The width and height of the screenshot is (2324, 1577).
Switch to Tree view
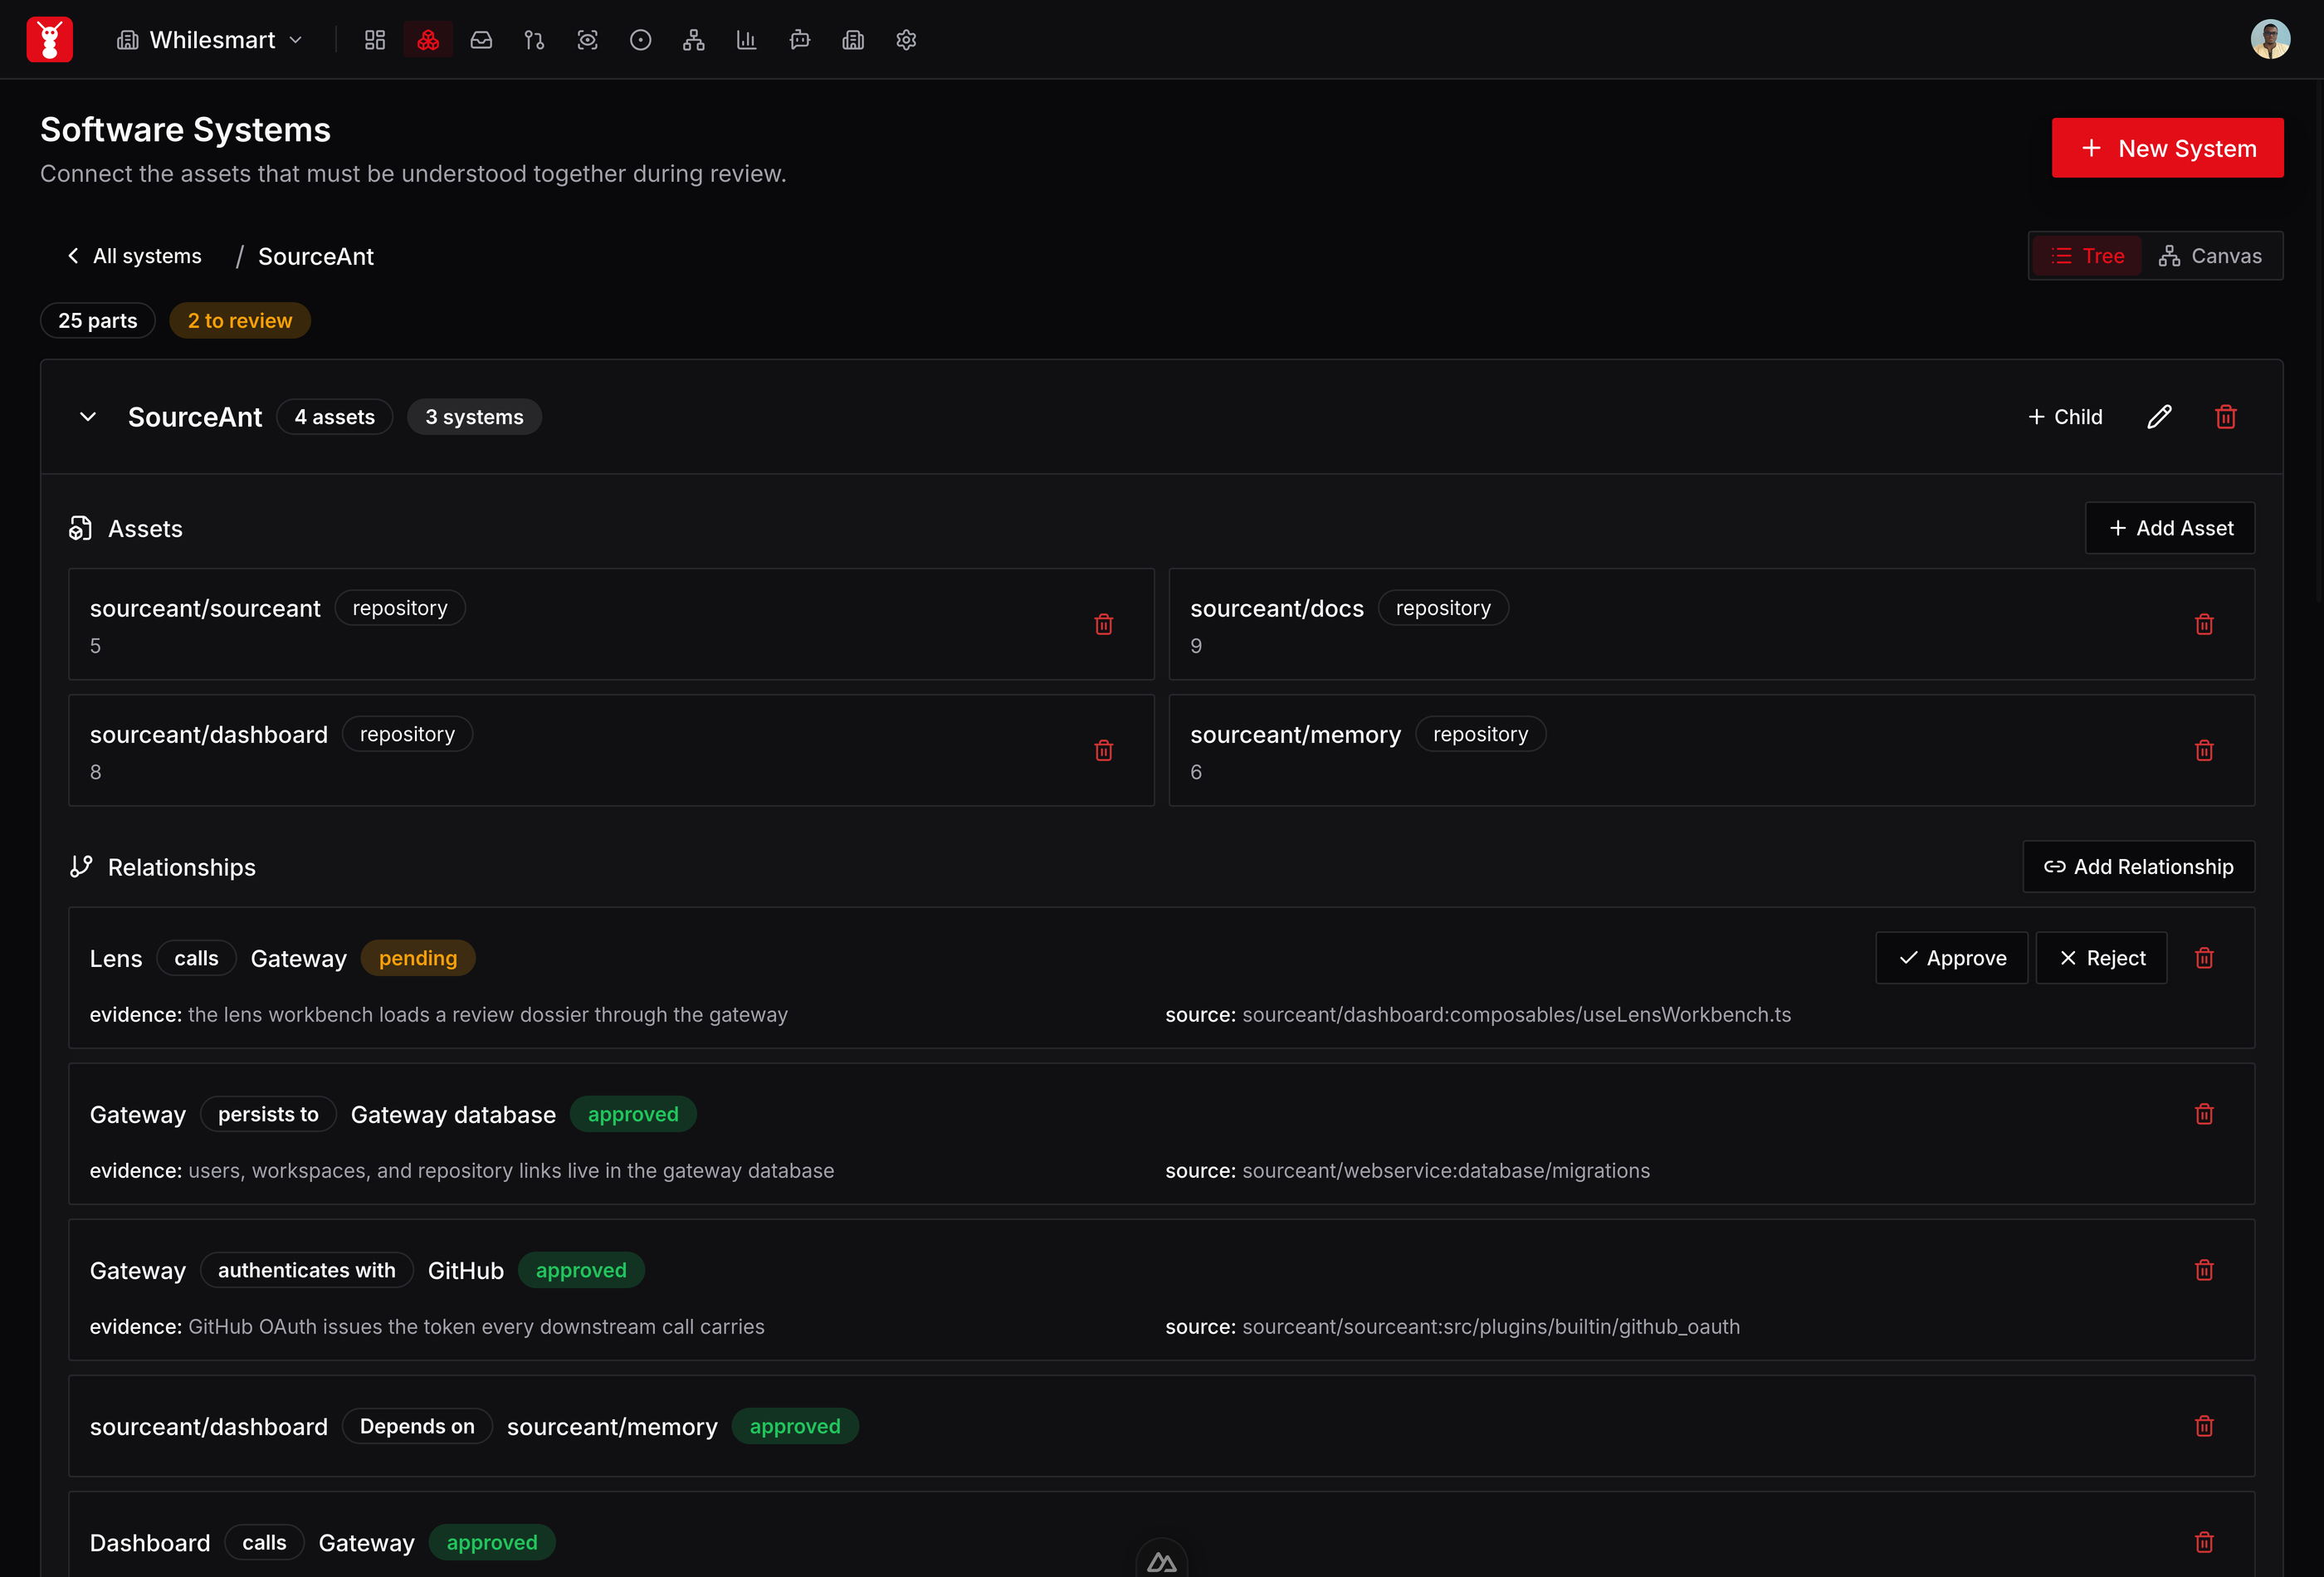2087,256
